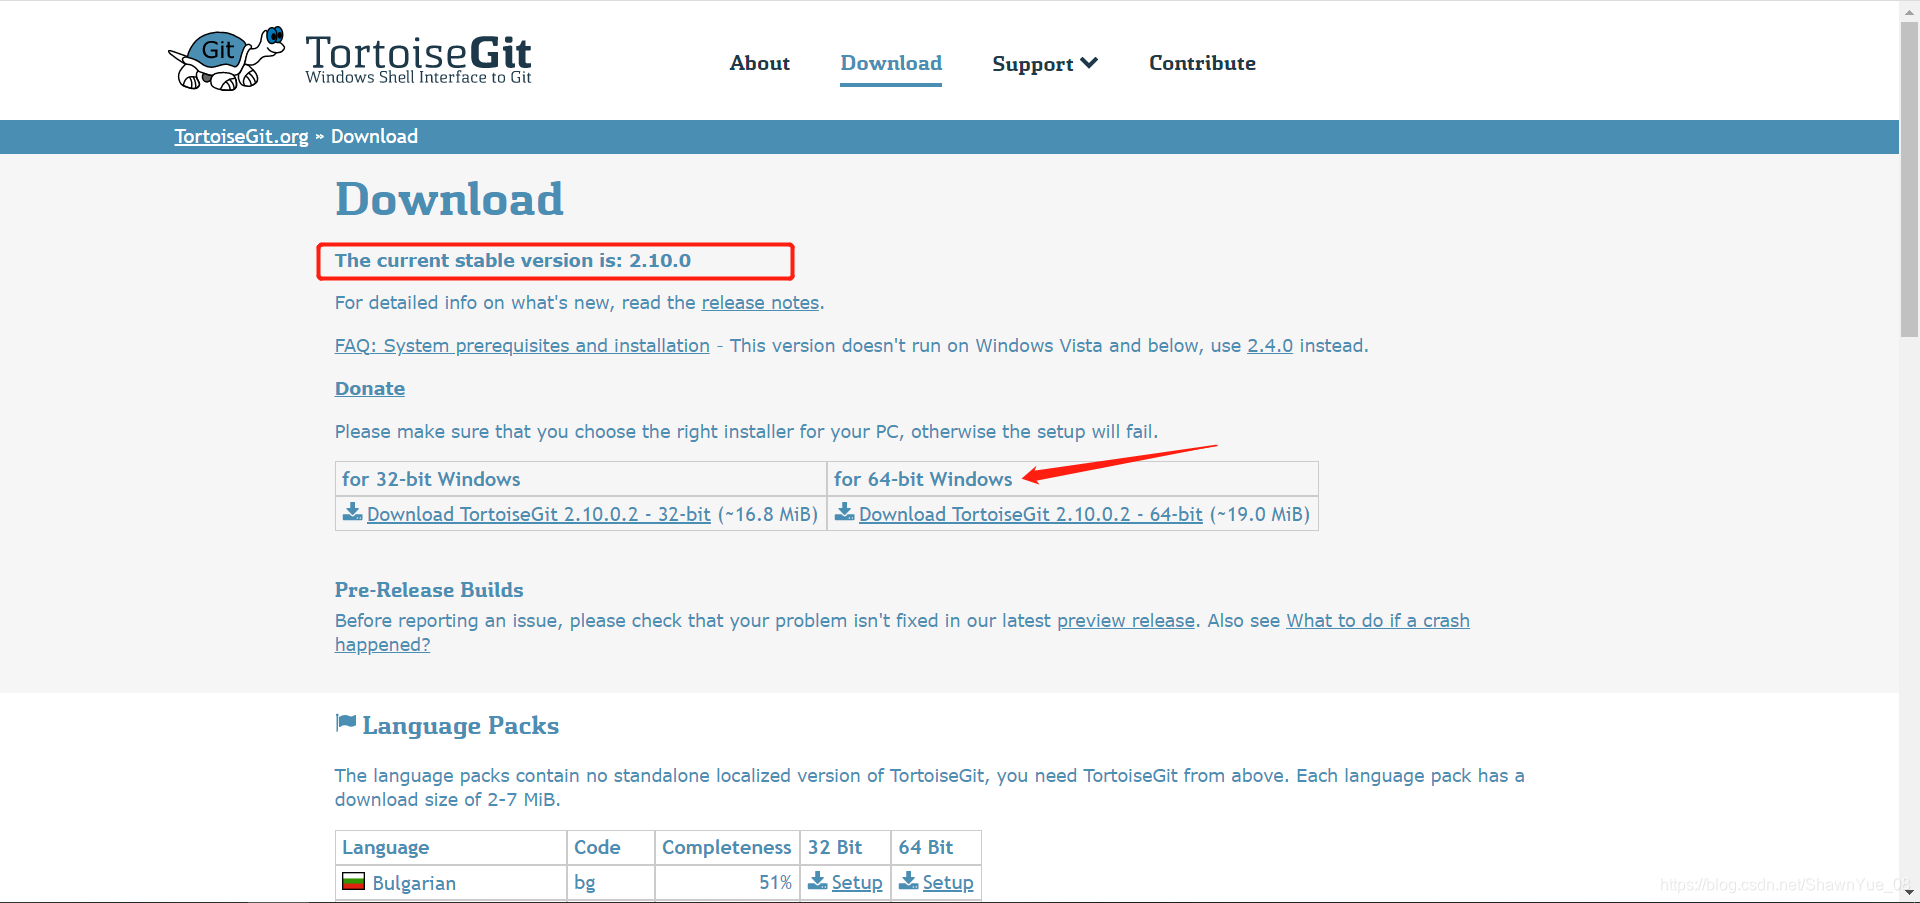Image resolution: width=1920 pixels, height=903 pixels.
Task: Click 'Download' text in the breadcrumb
Action: 374,136
